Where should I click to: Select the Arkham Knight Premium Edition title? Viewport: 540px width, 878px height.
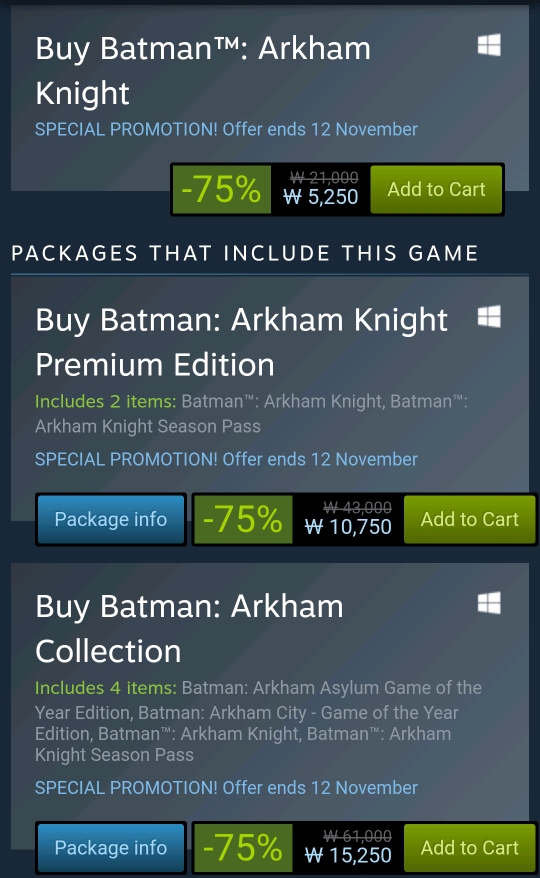[x=241, y=342]
